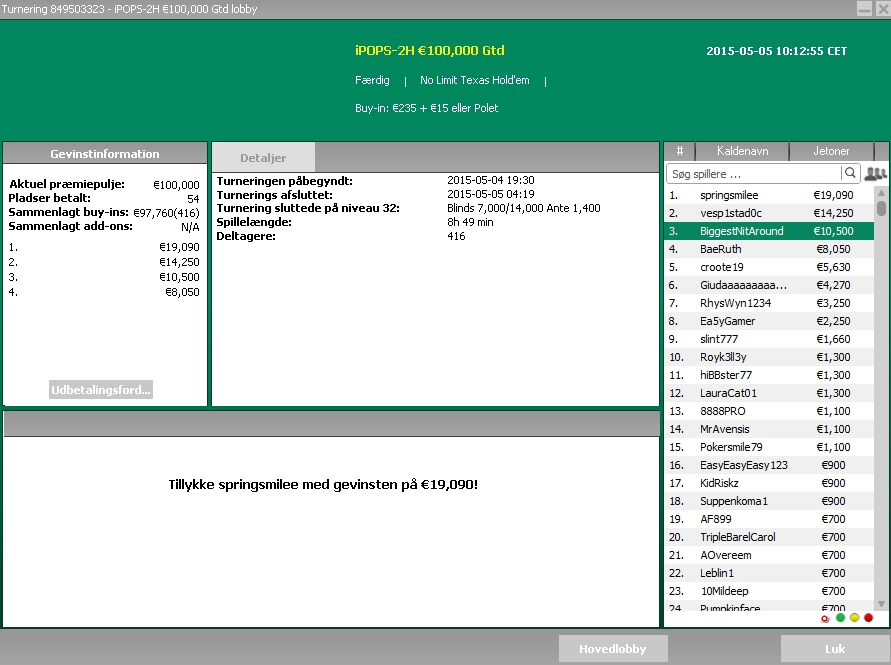Click Blinds 7,000/14,000 Ante 1,400 text
This screenshot has width=891, height=665.
(523, 208)
